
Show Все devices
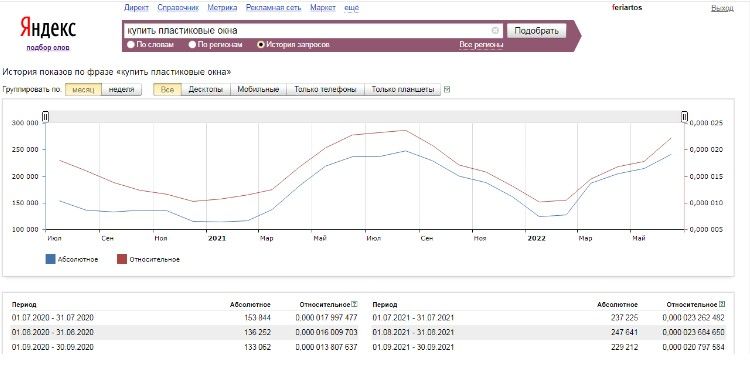(x=167, y=89)
